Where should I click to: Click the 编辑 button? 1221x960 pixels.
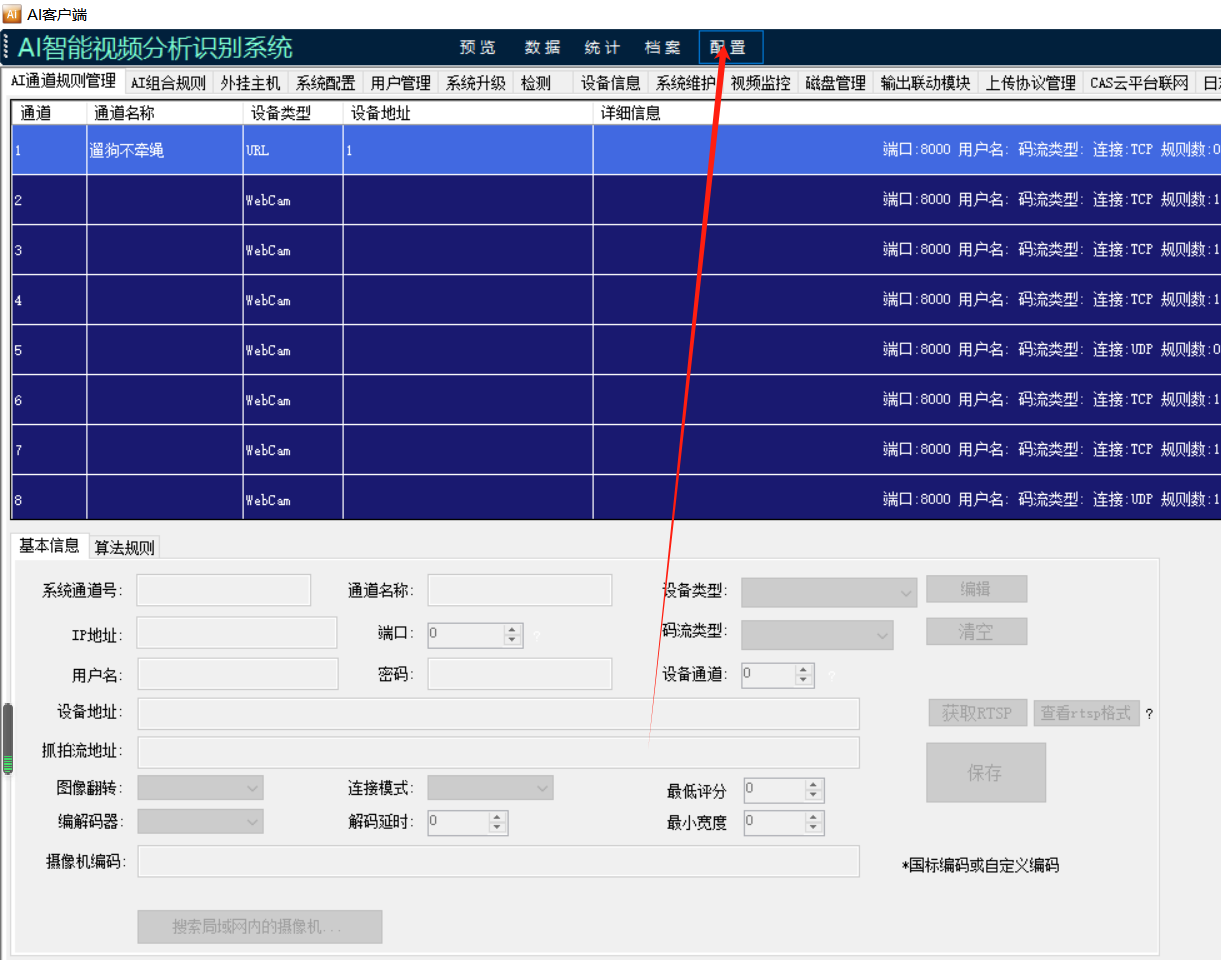976,589
